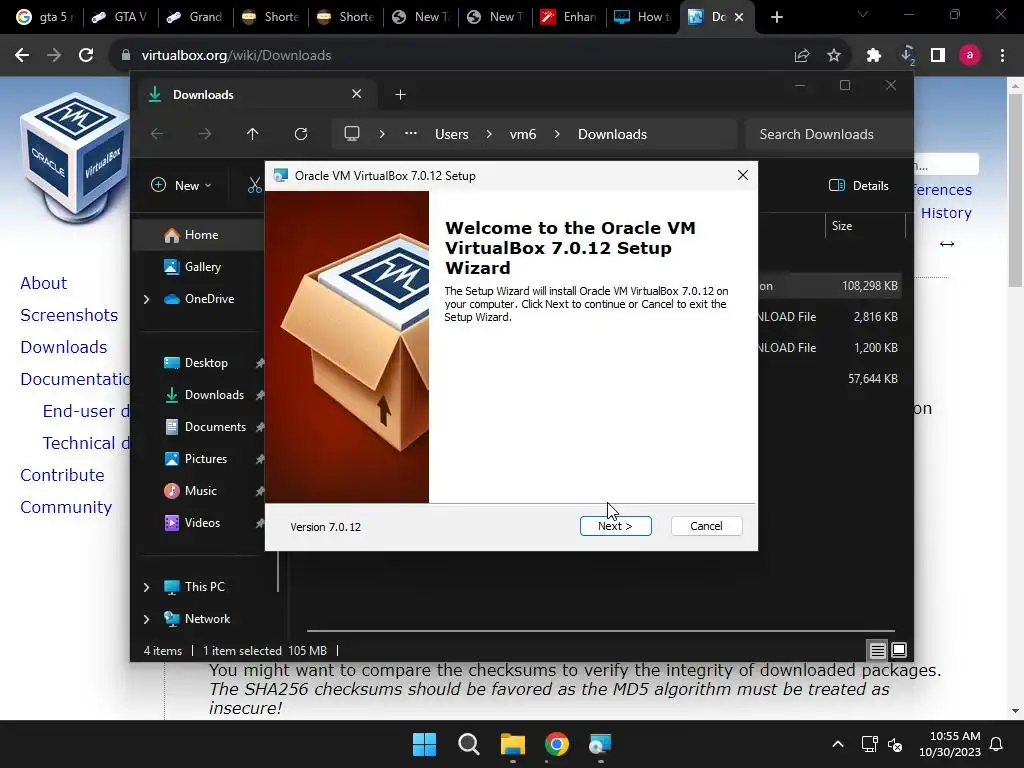Switch to the 'How t' tab
1024x768 pixels.
pyautogui.click(x=644, y=17)
